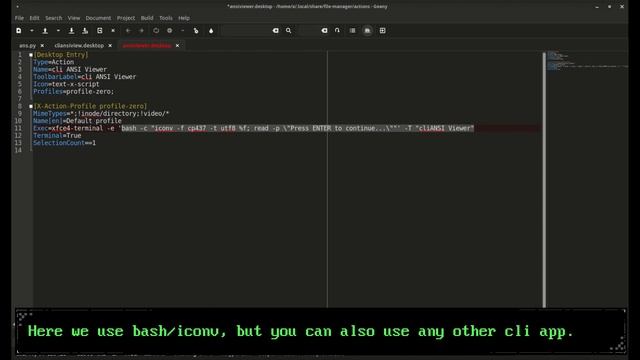Clear the toolbar search field
This screenshot has width=640, height=360.
coord(276,31)
